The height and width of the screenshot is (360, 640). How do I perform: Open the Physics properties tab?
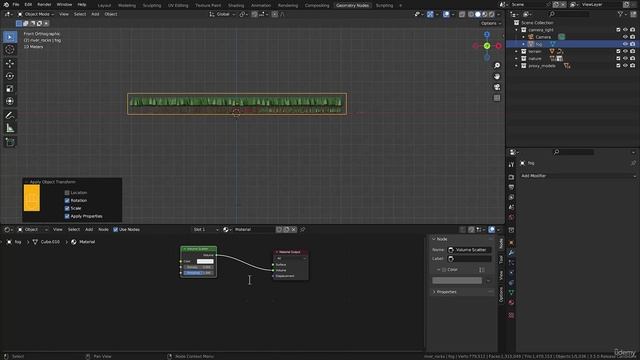click(511, 273)
